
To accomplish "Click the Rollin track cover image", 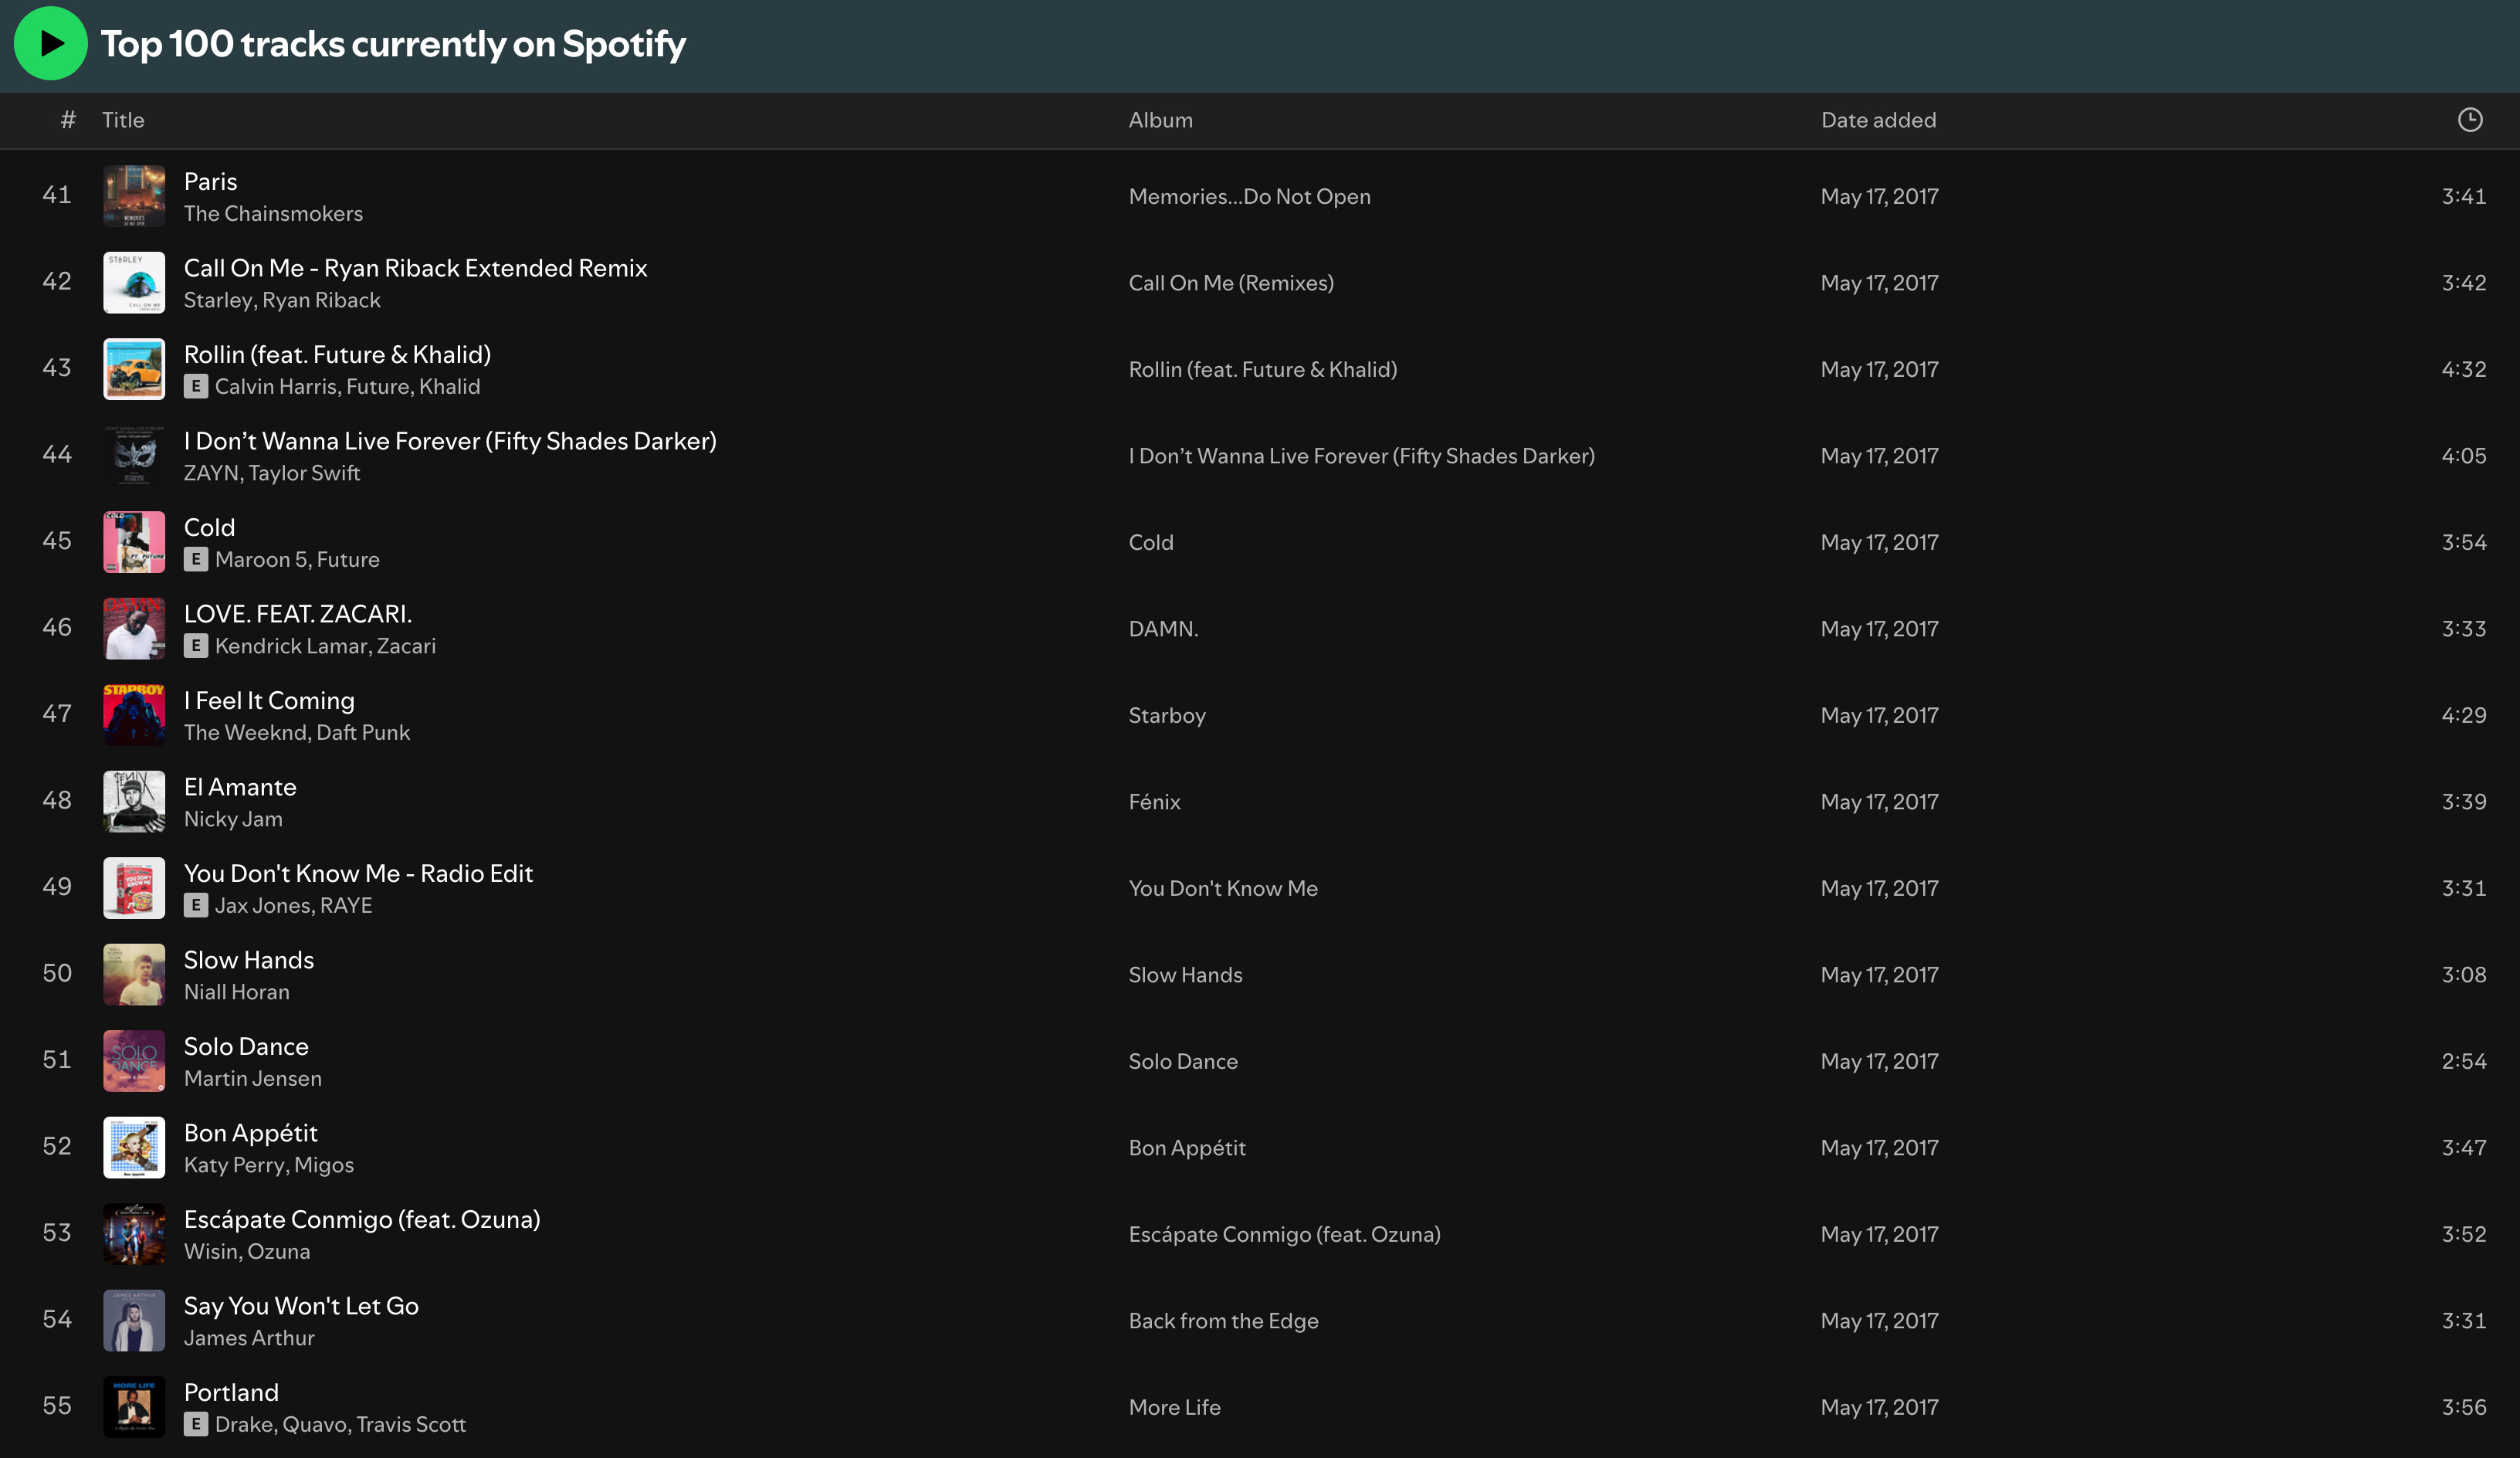I will click(x=134, y=369).
